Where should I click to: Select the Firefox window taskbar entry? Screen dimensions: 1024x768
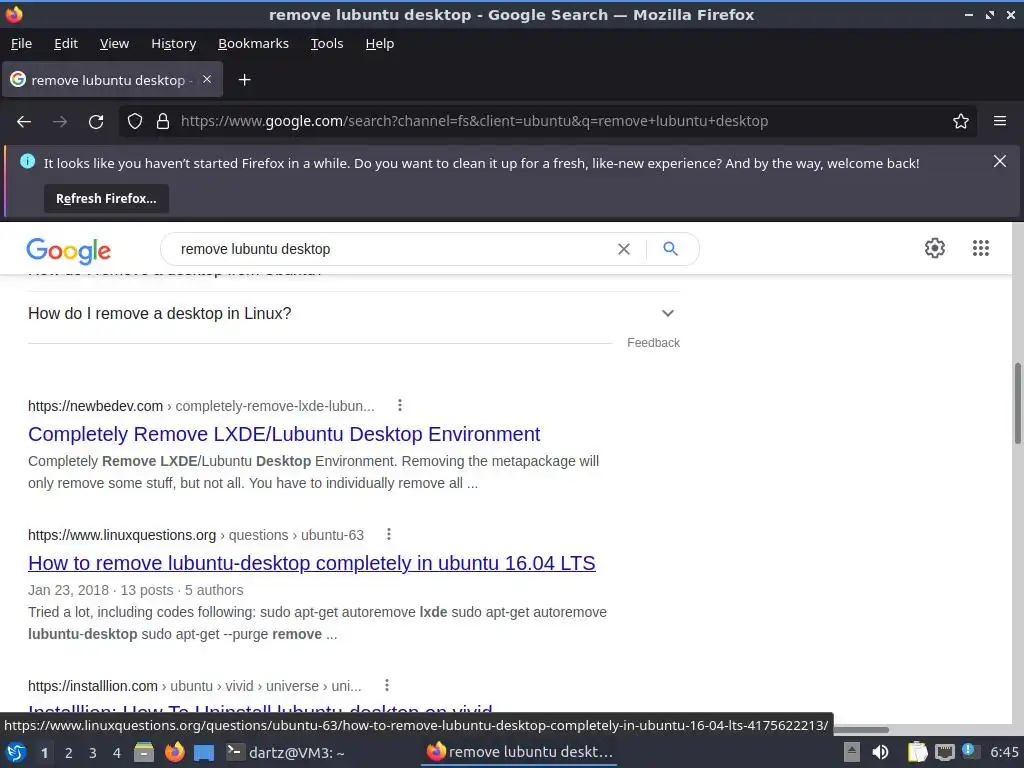tap(520, 752)
